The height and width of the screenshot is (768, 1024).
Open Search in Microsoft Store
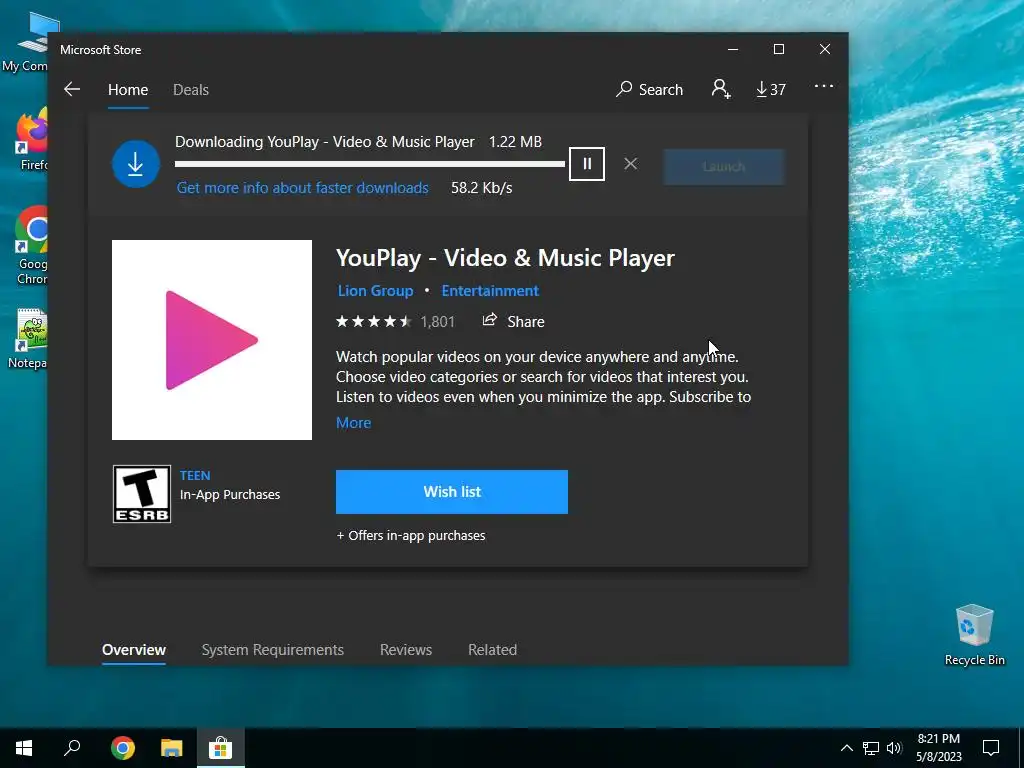tap(649, 89)
